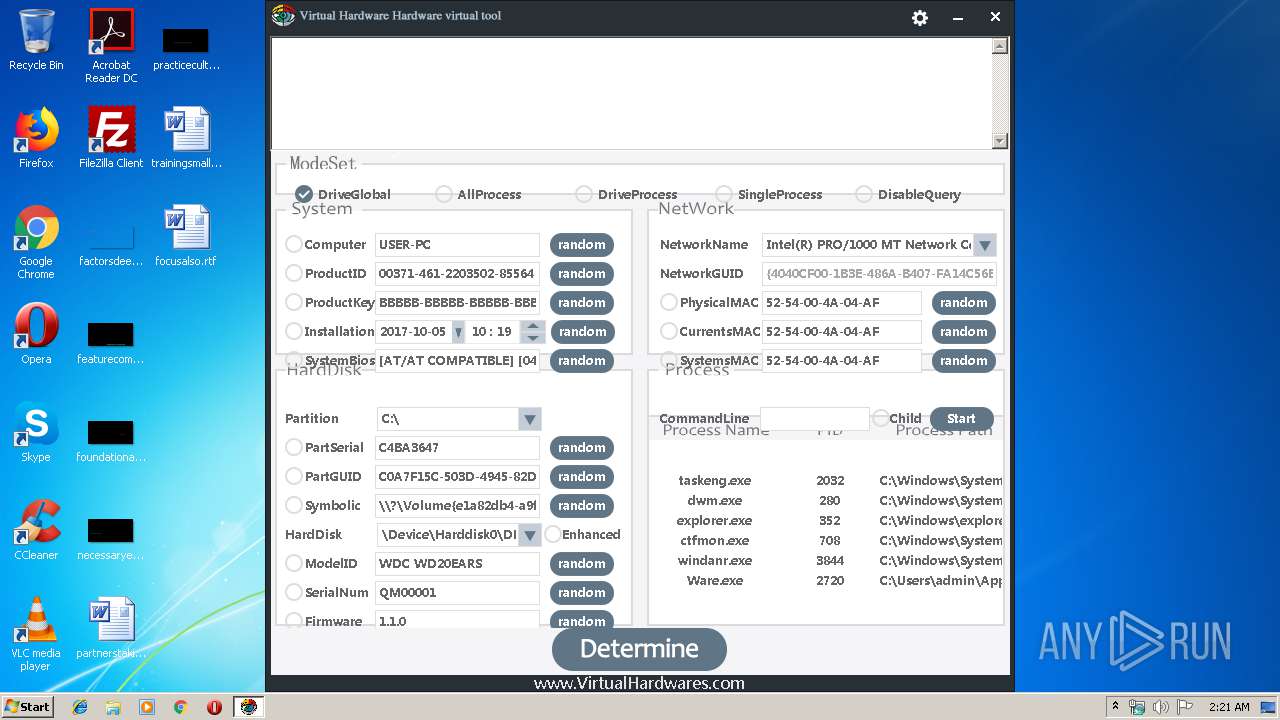This screenshot has width=1280, height=720.
Task: Enable the ProductID option
Action: click(x=294, y=273)
